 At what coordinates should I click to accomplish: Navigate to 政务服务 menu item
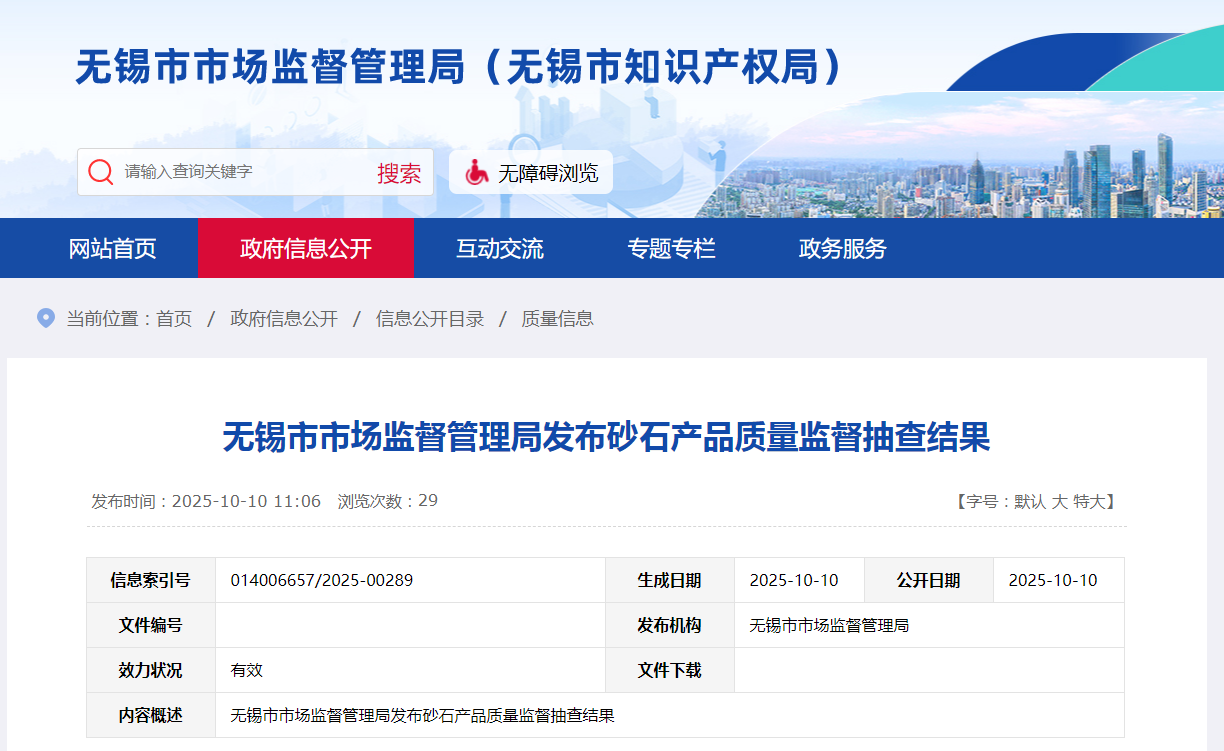[x=842, y=248]
